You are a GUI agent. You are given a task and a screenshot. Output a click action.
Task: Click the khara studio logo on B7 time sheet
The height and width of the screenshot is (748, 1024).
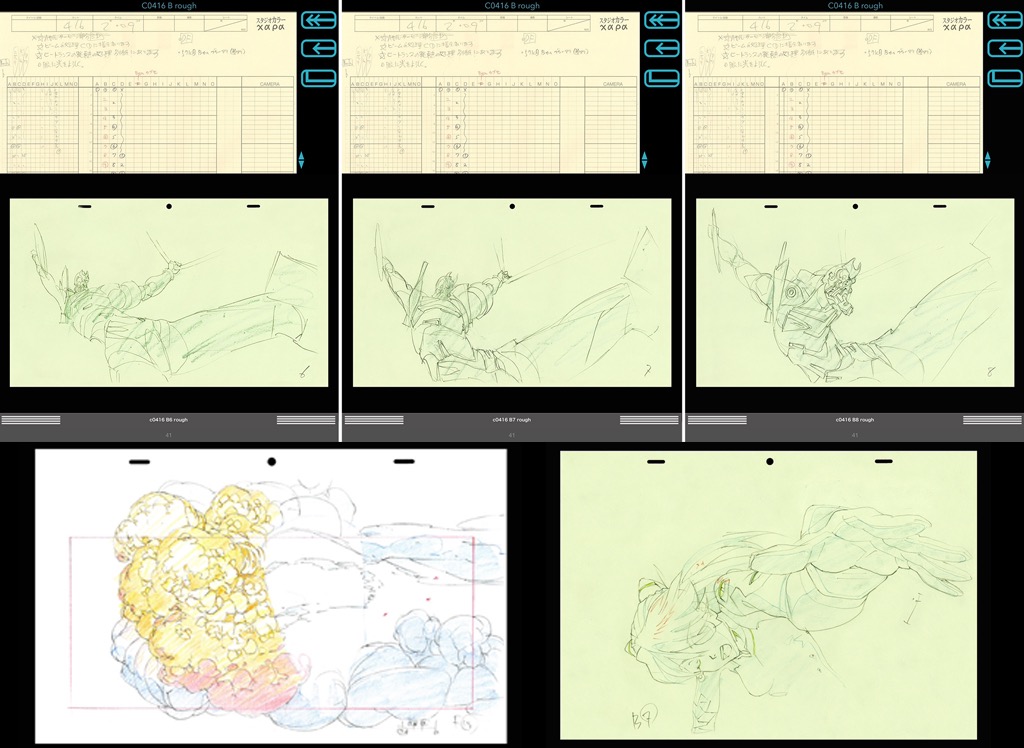click(614, 24)
